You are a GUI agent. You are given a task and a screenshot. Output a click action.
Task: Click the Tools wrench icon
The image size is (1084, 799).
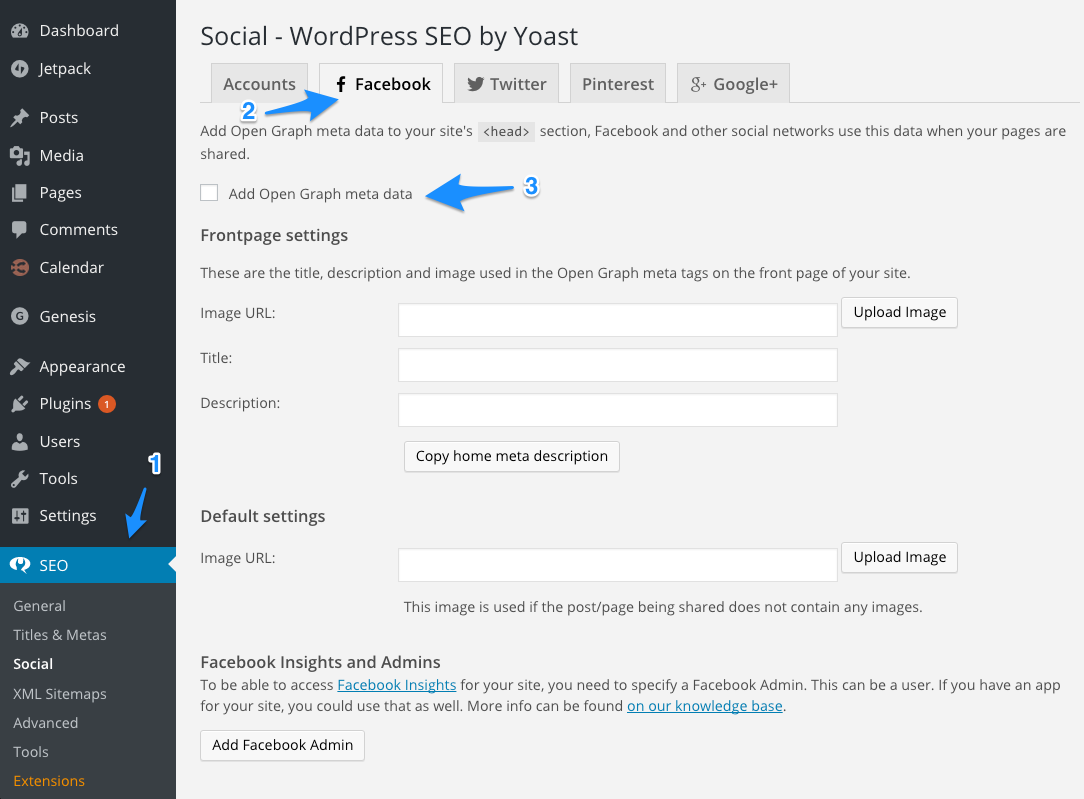pos(20,478)
